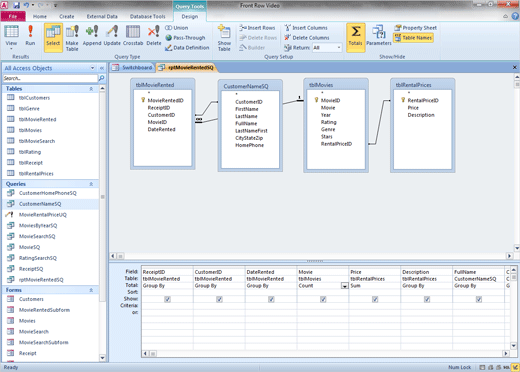Click the search magnifier in navigation pane
Screen dimensions: 520x372
101,78
